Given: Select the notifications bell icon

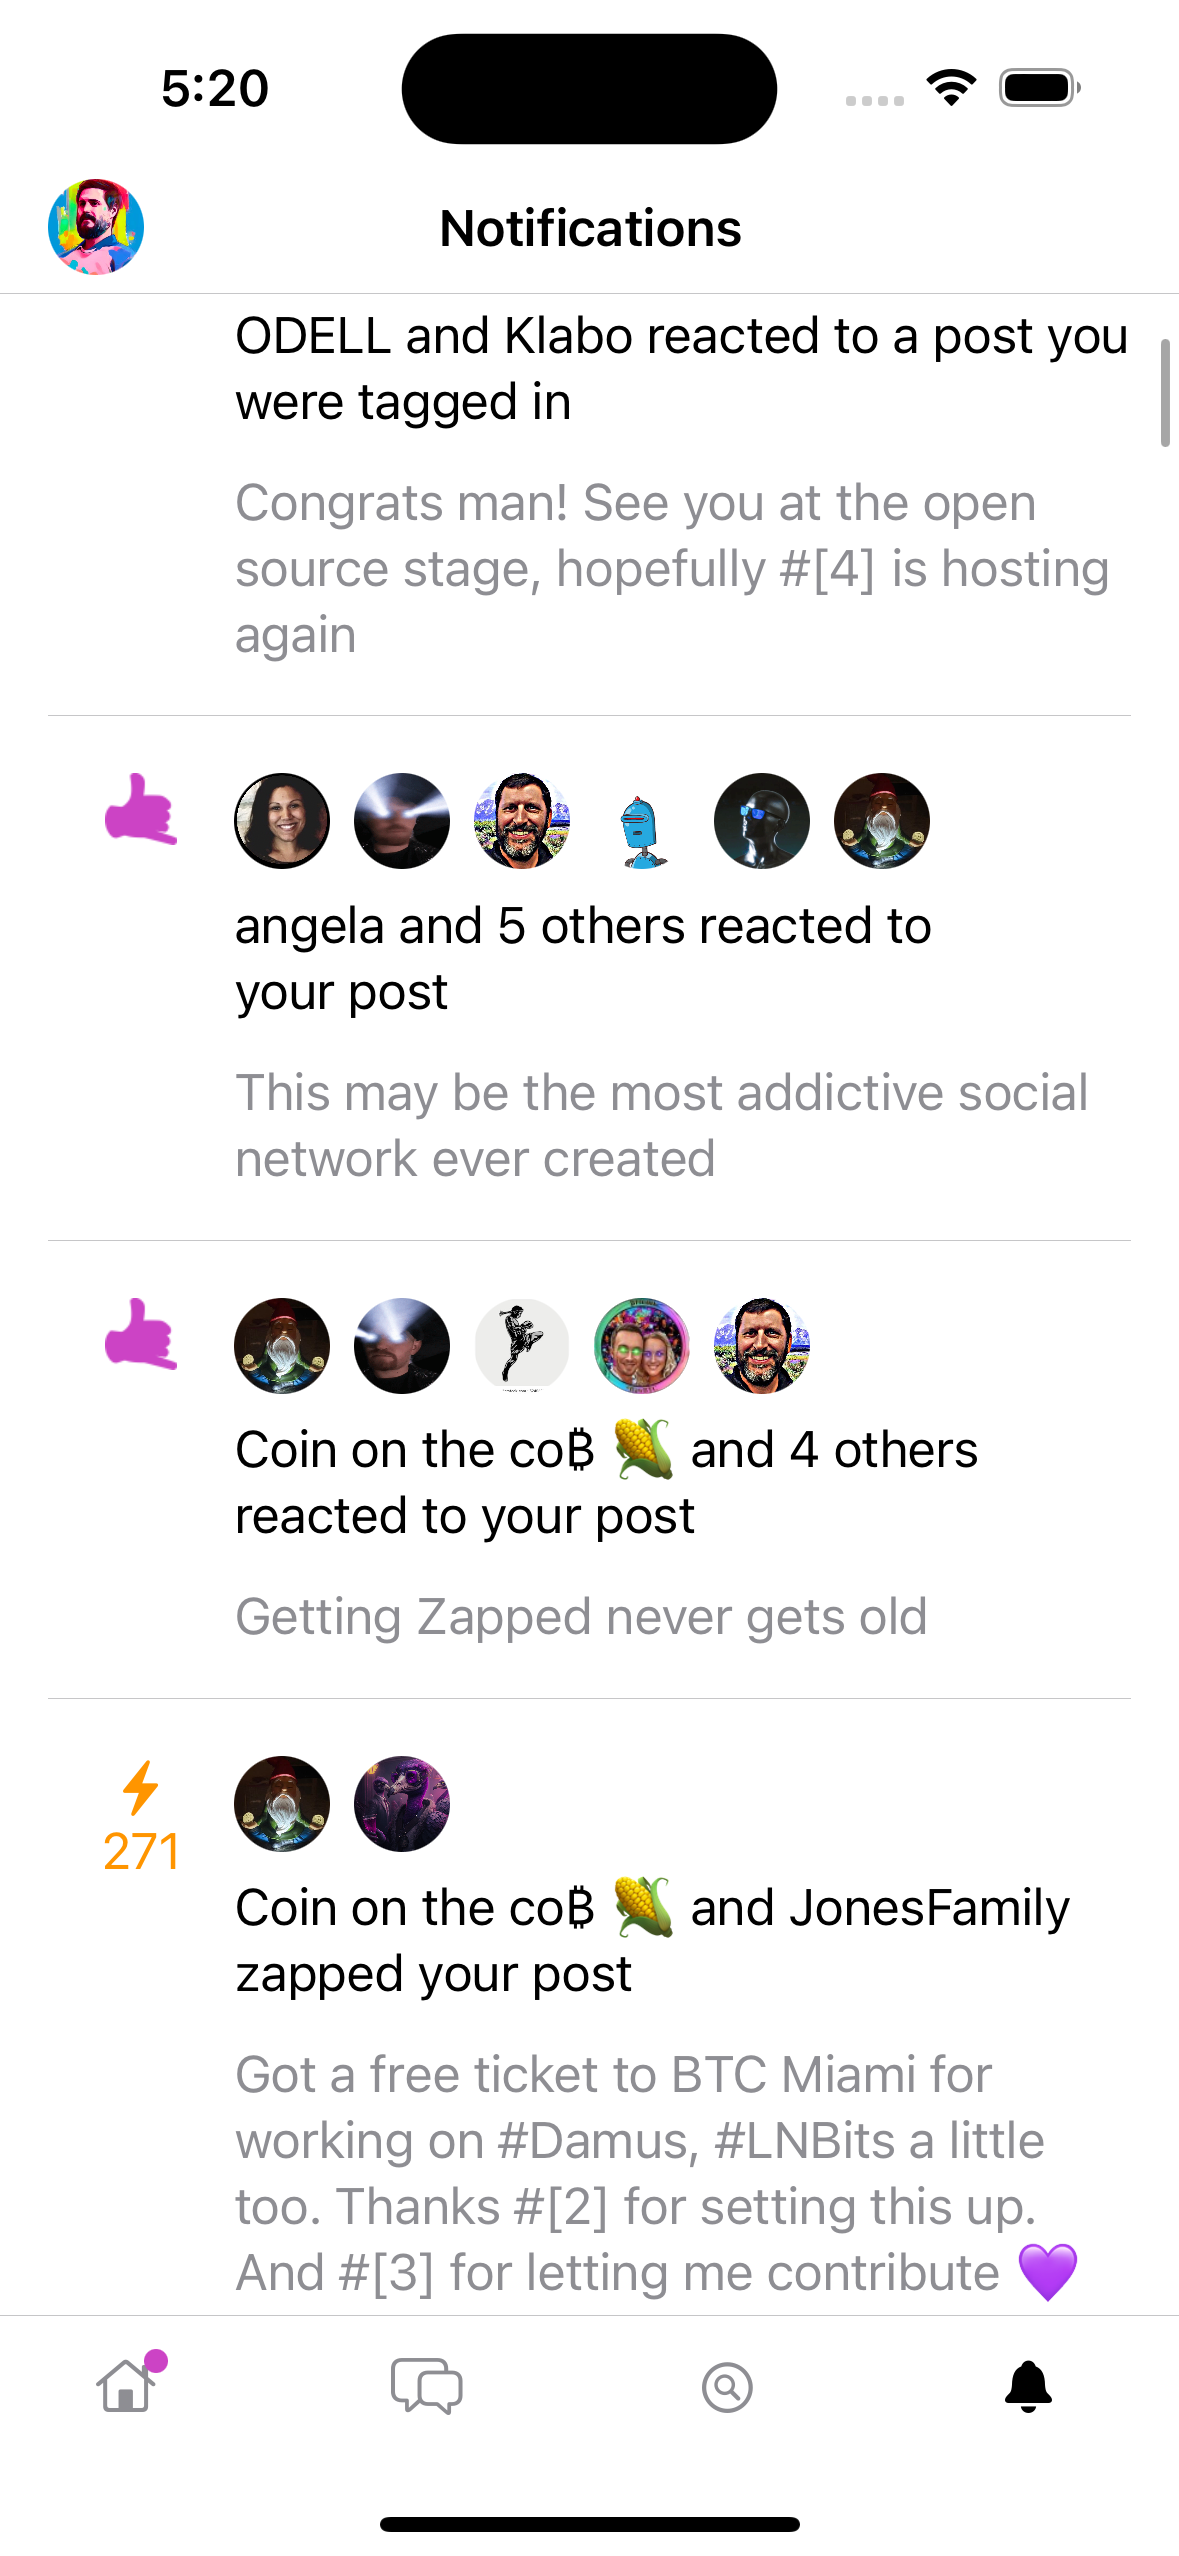Looking at the screenshot, I should click(1028, 2387).
